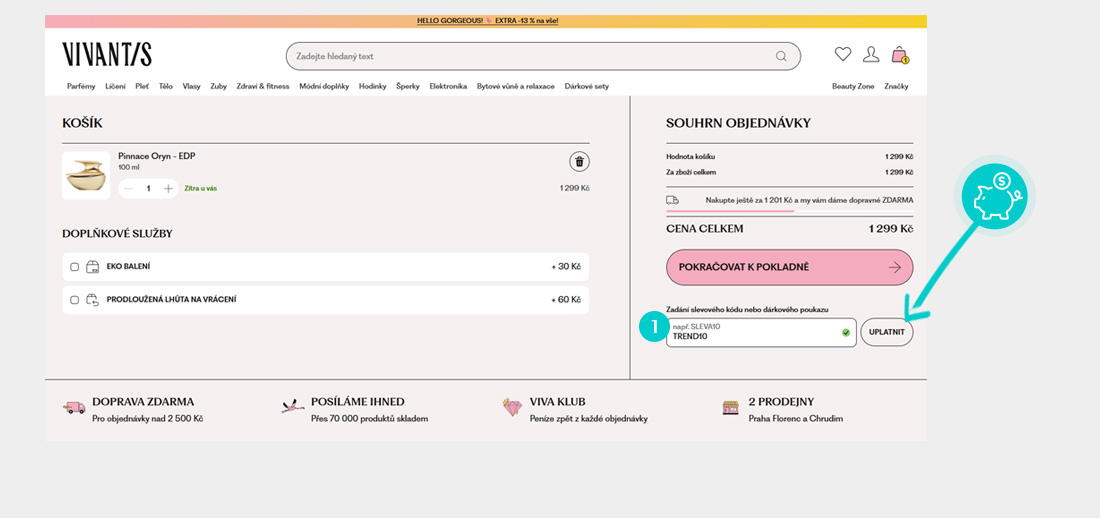The width and height of the screenshot is (1100, 518).
Task: Click the teal piggy bank icon
Action: pyautogui.click(x=994, y=193)
